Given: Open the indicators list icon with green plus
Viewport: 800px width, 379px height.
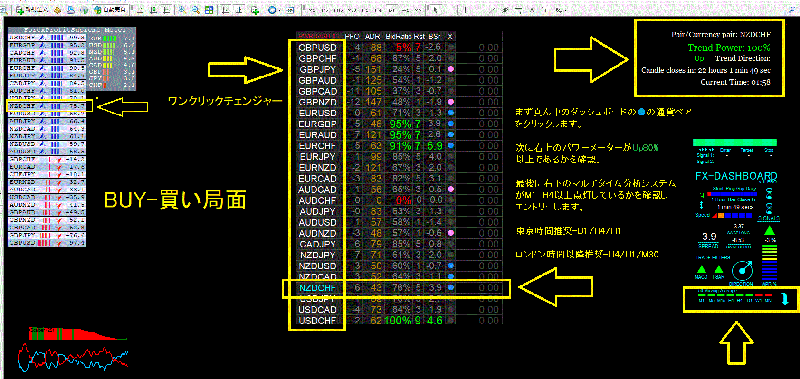Looking at the screenshot, I should pos(255,10).
